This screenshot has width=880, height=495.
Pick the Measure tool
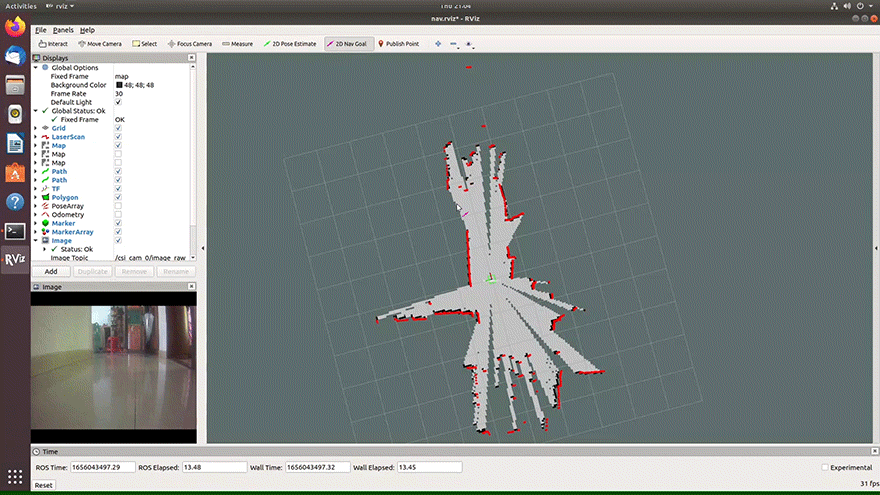[x=237, y=44]
